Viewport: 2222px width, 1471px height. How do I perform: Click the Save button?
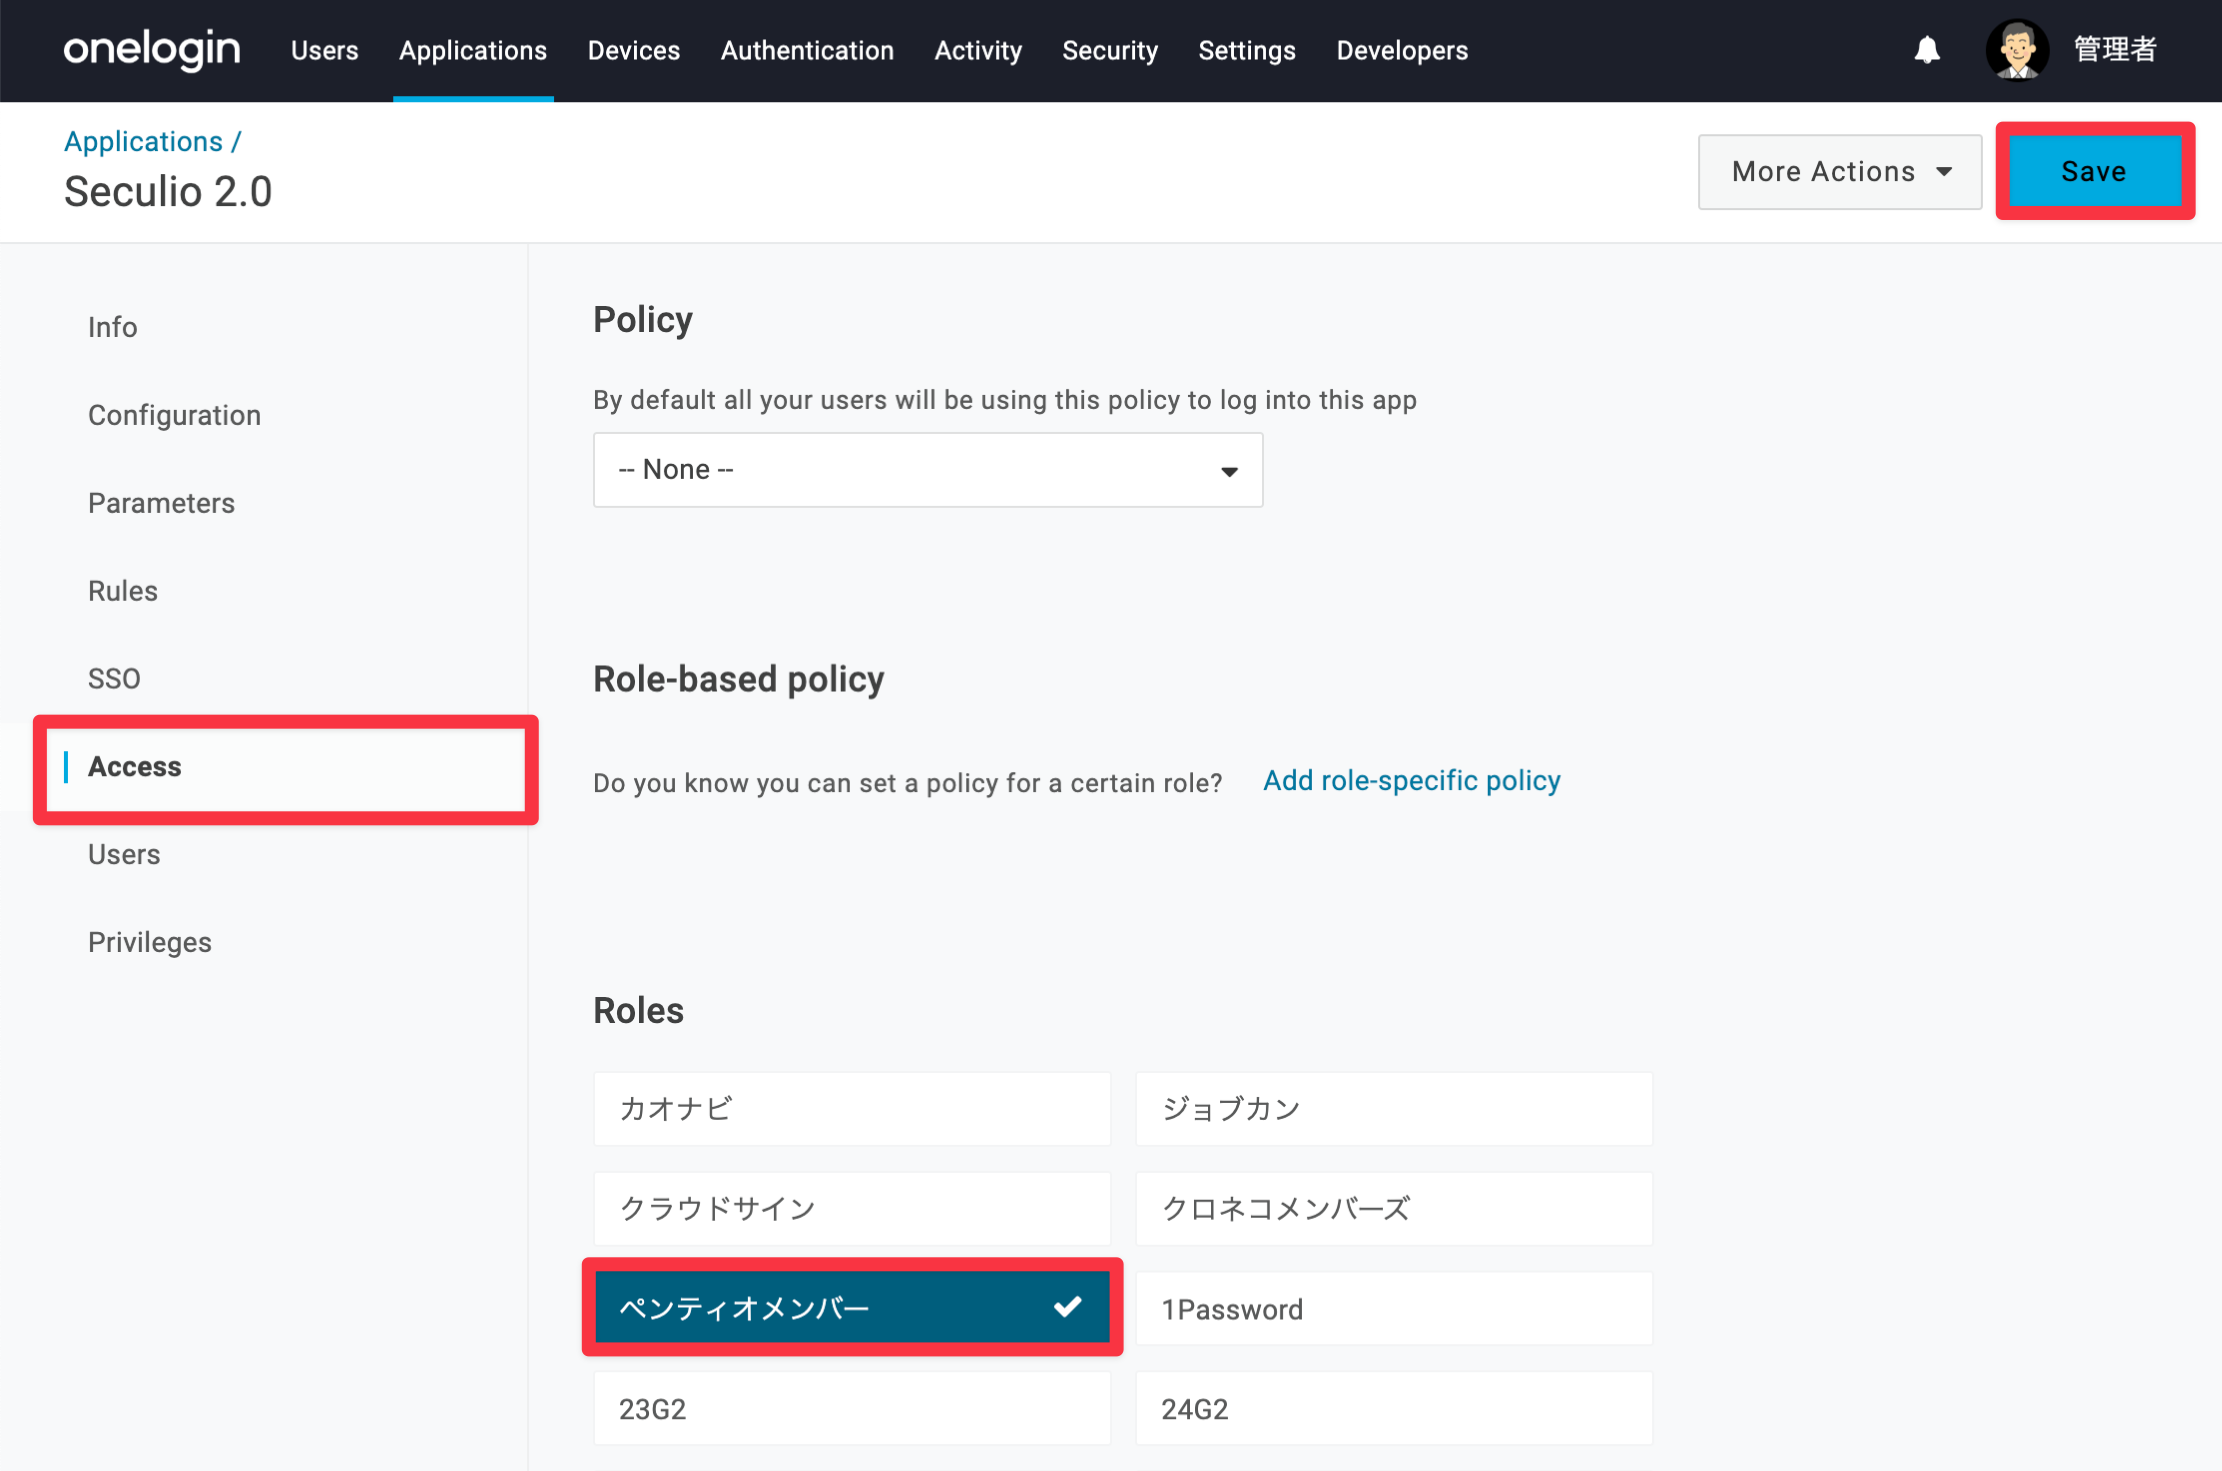click(x=2094, y=171)
